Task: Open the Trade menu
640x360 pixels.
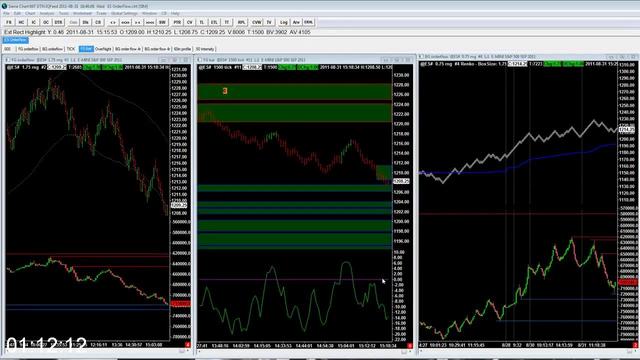Action: coord(101,13)
